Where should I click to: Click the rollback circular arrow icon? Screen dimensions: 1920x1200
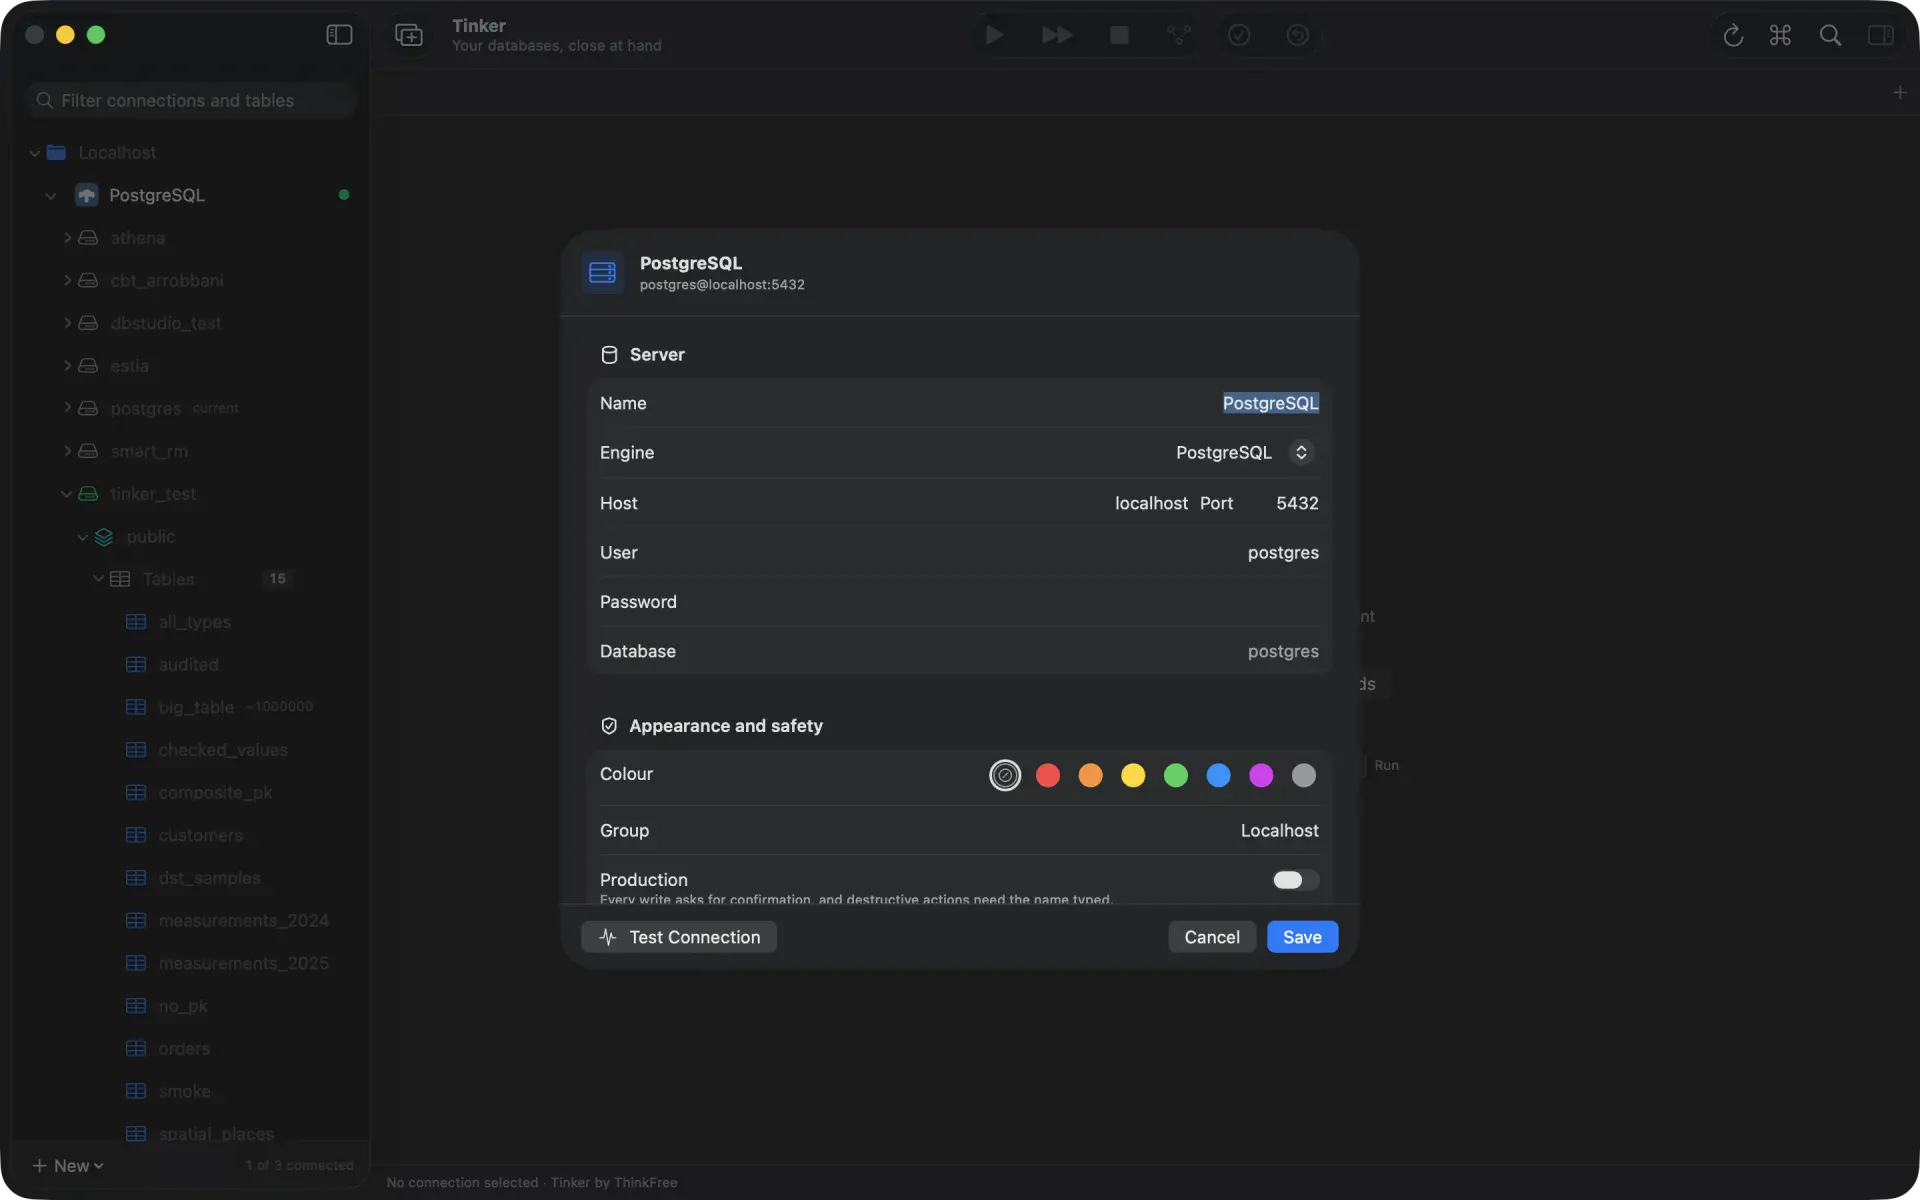coord(1297,35)
